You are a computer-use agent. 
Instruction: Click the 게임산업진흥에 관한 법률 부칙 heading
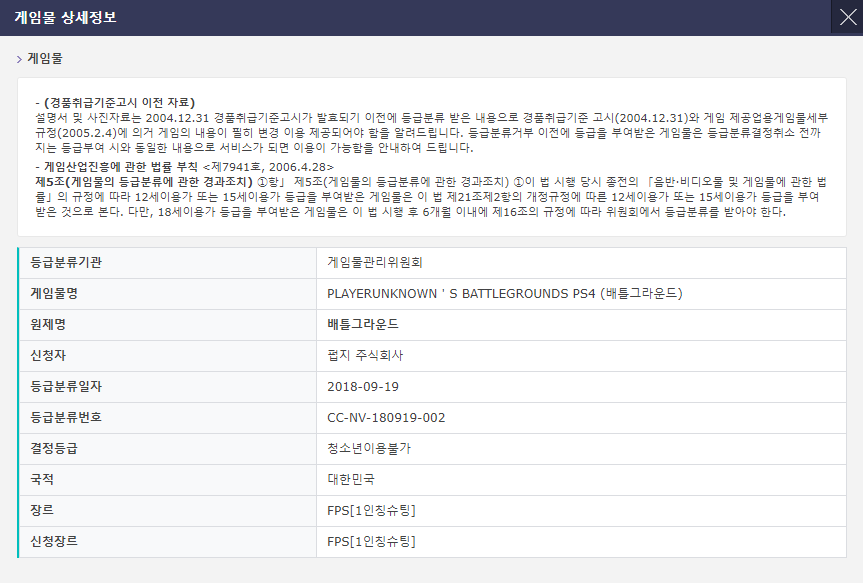121,167
